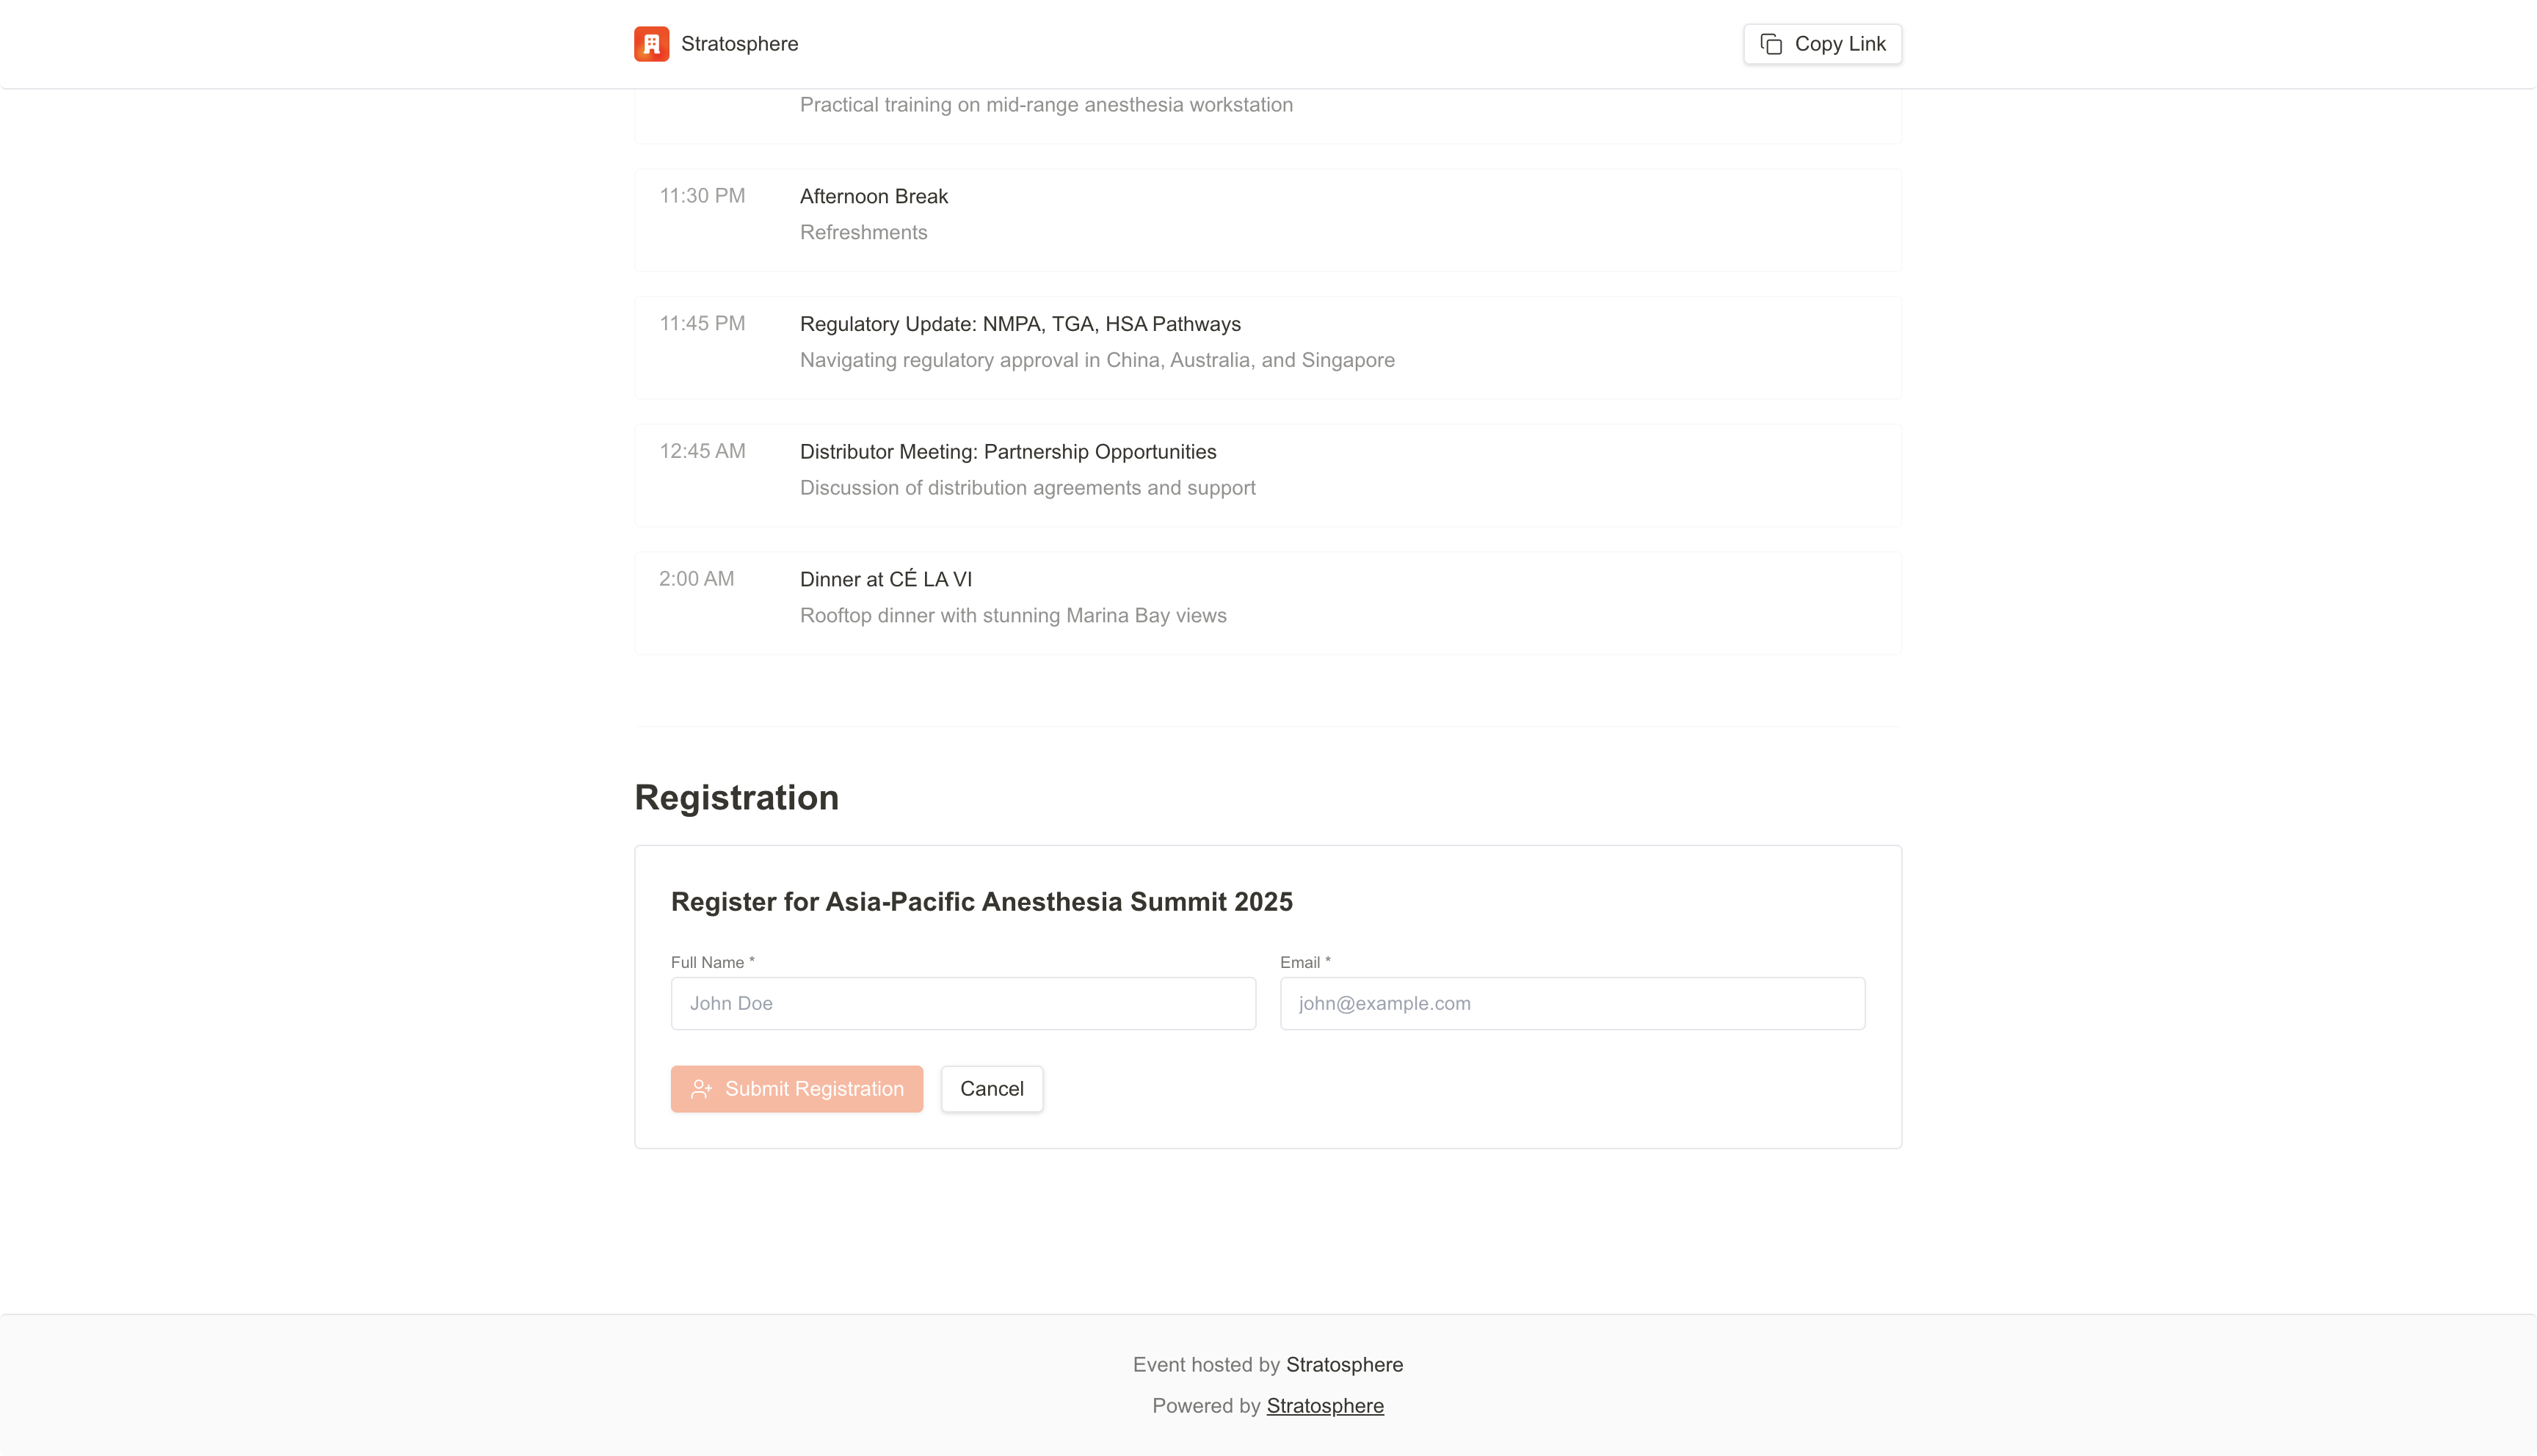Click into the Full Name input field
2537x1456 pixels.
pyautogui.click(x=962, y=1003)
